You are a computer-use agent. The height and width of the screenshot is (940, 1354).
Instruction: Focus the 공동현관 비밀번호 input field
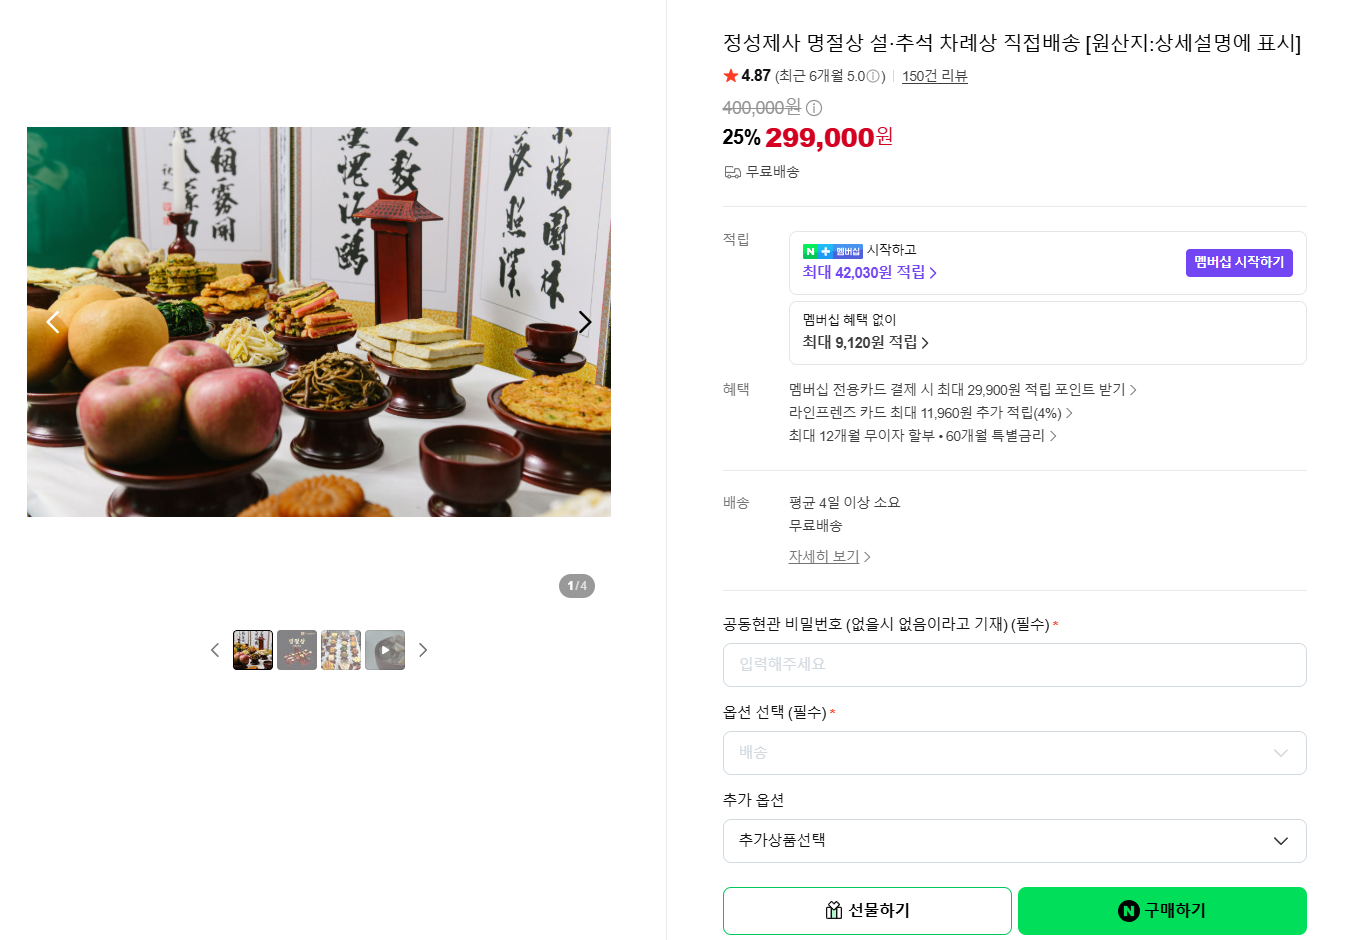tap(1014, 665)
